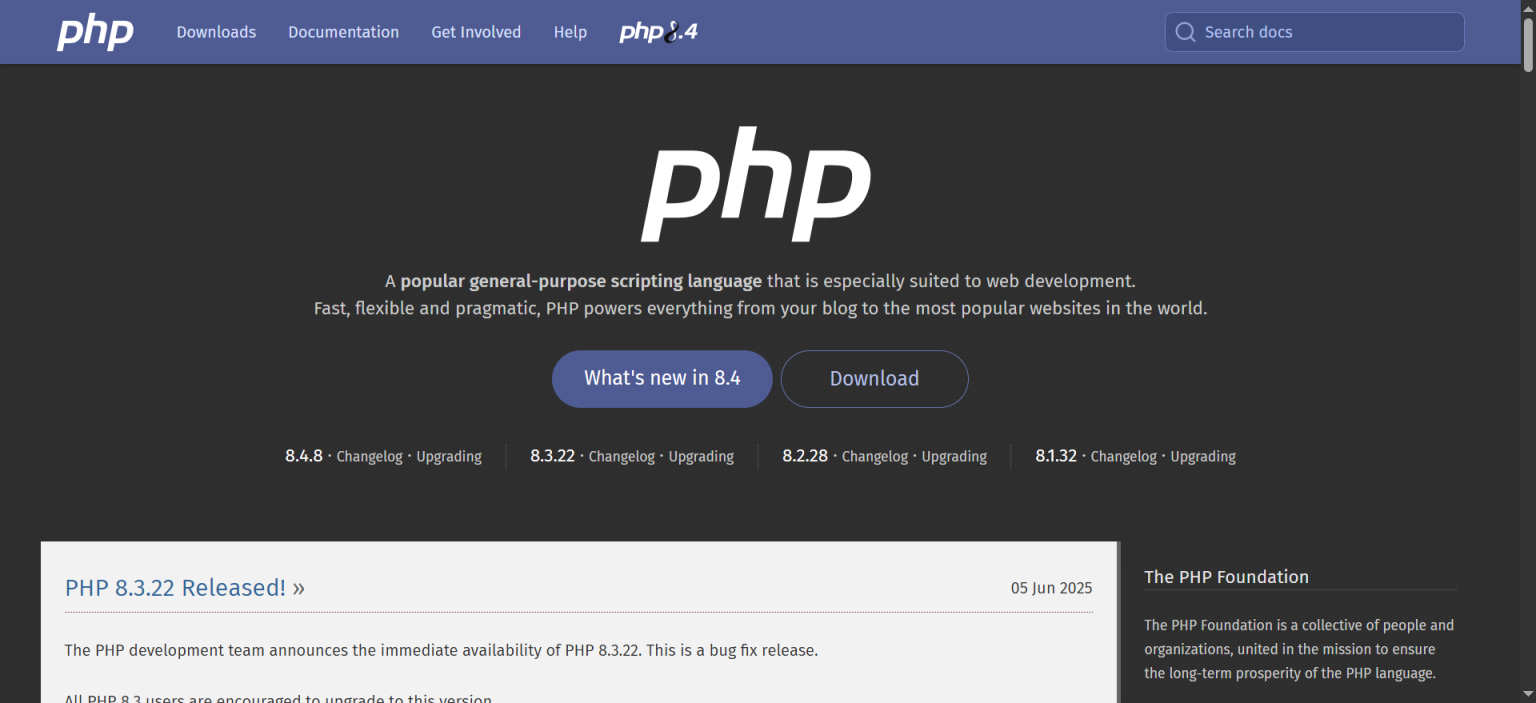Open the 8.4.8 version link

click(304, 456)
